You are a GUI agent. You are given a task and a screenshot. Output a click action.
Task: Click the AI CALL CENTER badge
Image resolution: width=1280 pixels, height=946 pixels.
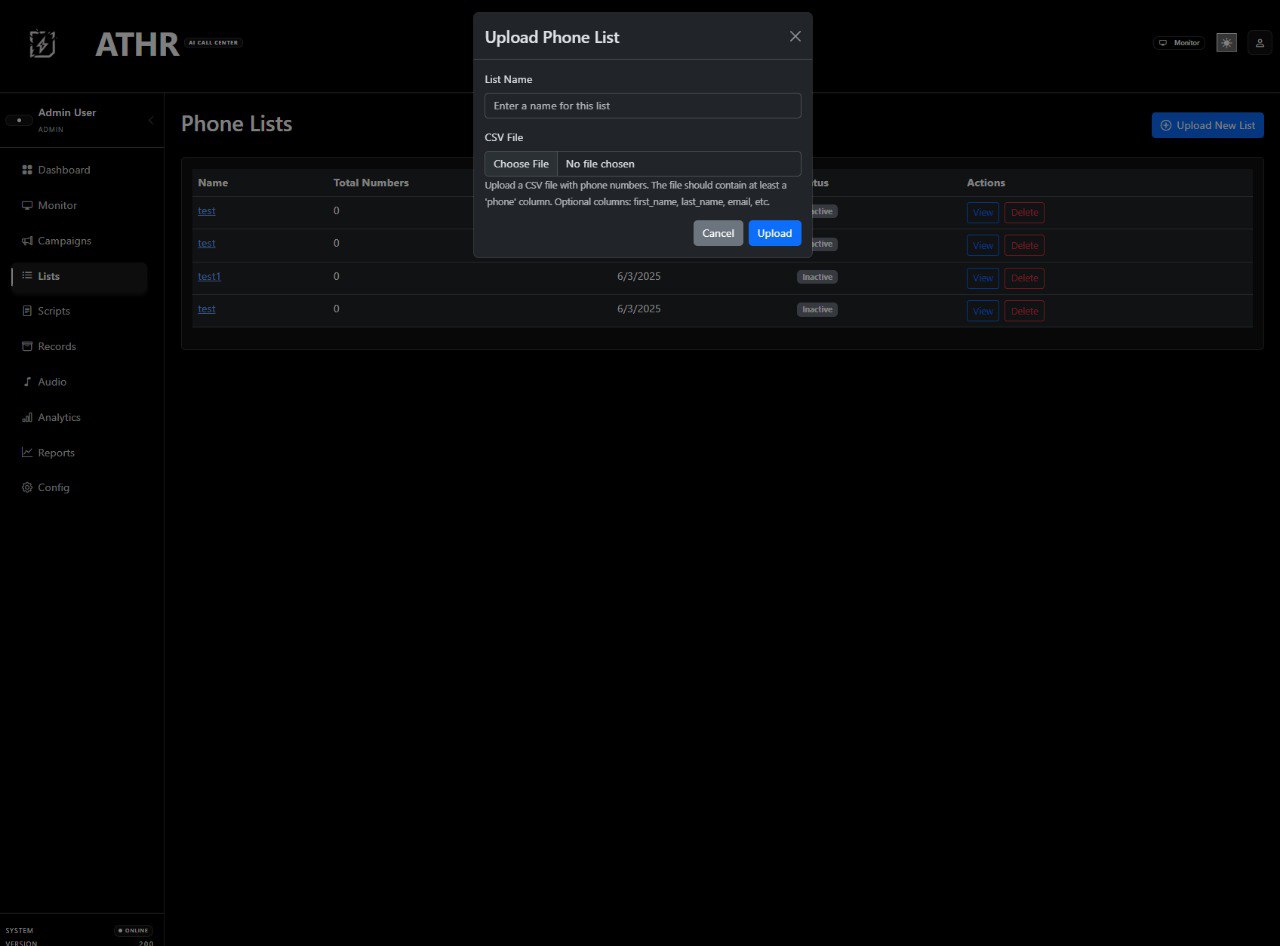[214, 43]
